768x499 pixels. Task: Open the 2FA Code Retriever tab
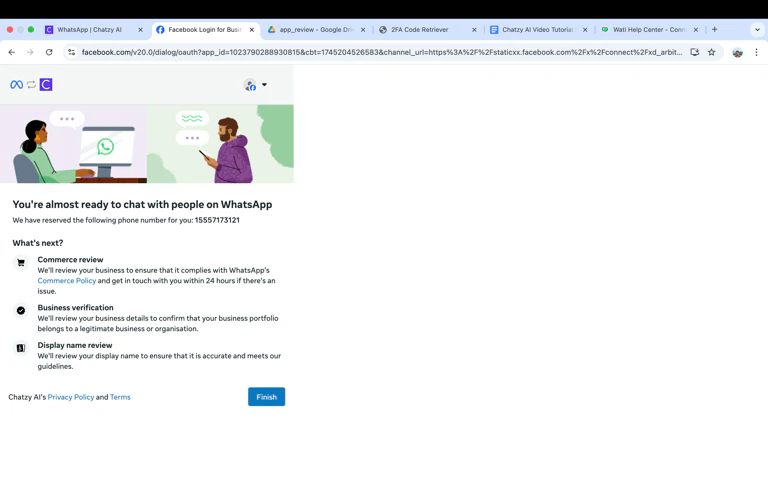tap(420, 30)
